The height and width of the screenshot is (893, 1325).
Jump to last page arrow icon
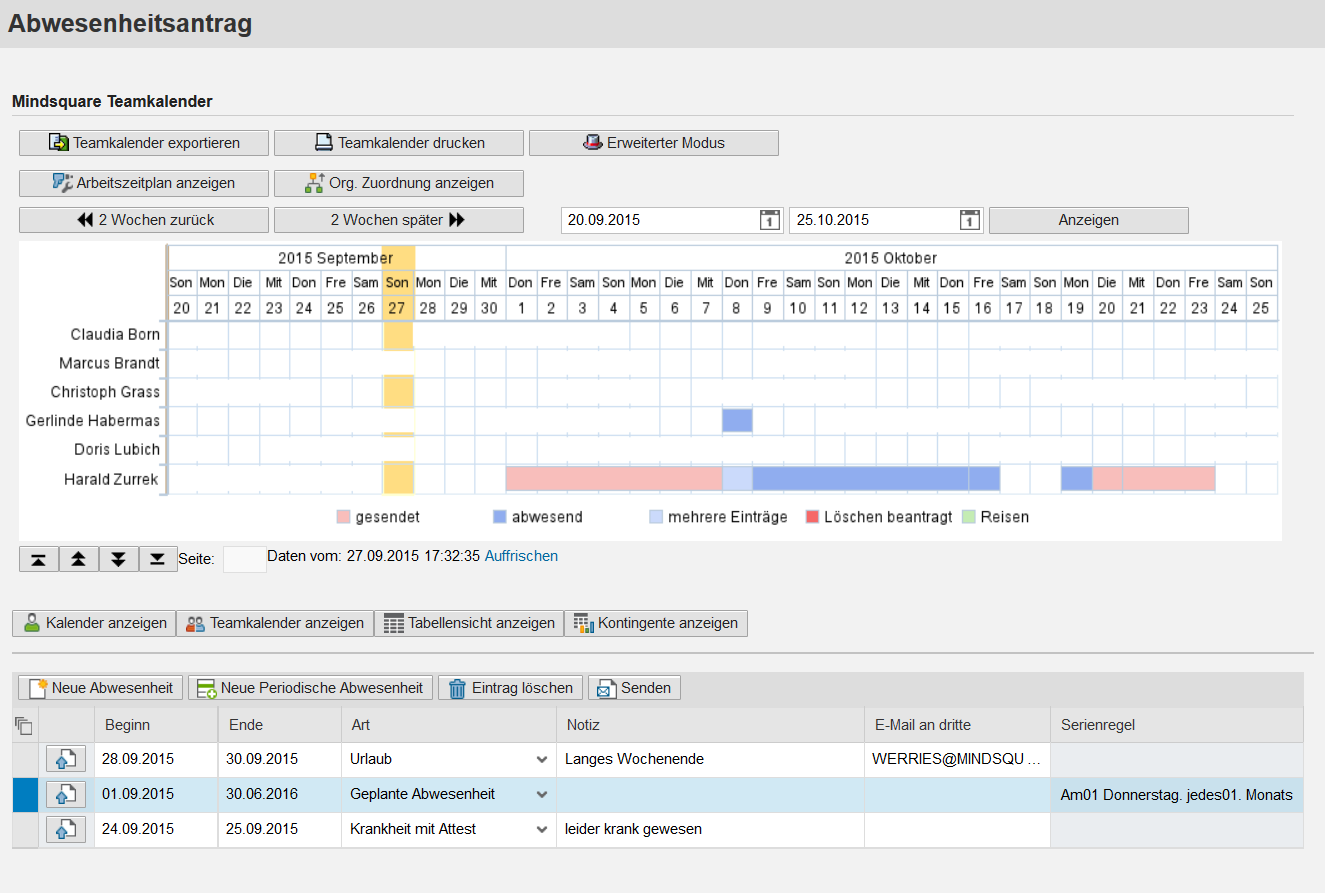coord(158,559)
